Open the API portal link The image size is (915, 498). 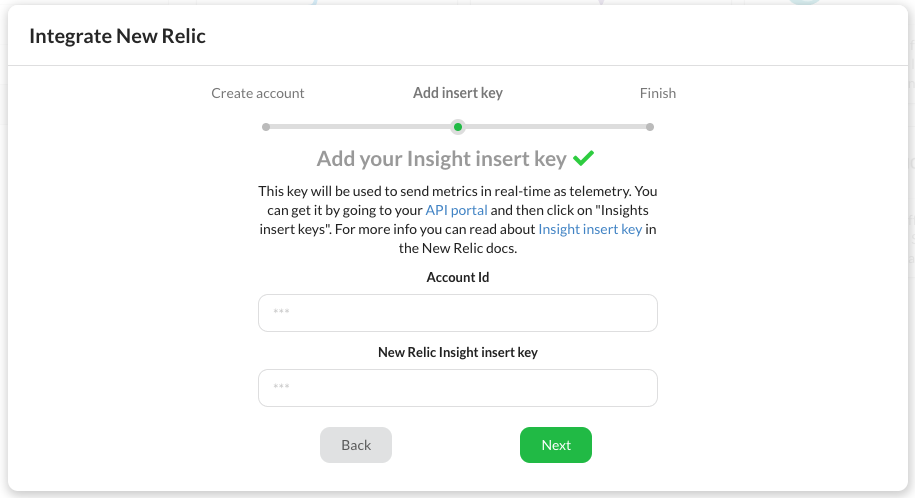[x=456, y=210]
